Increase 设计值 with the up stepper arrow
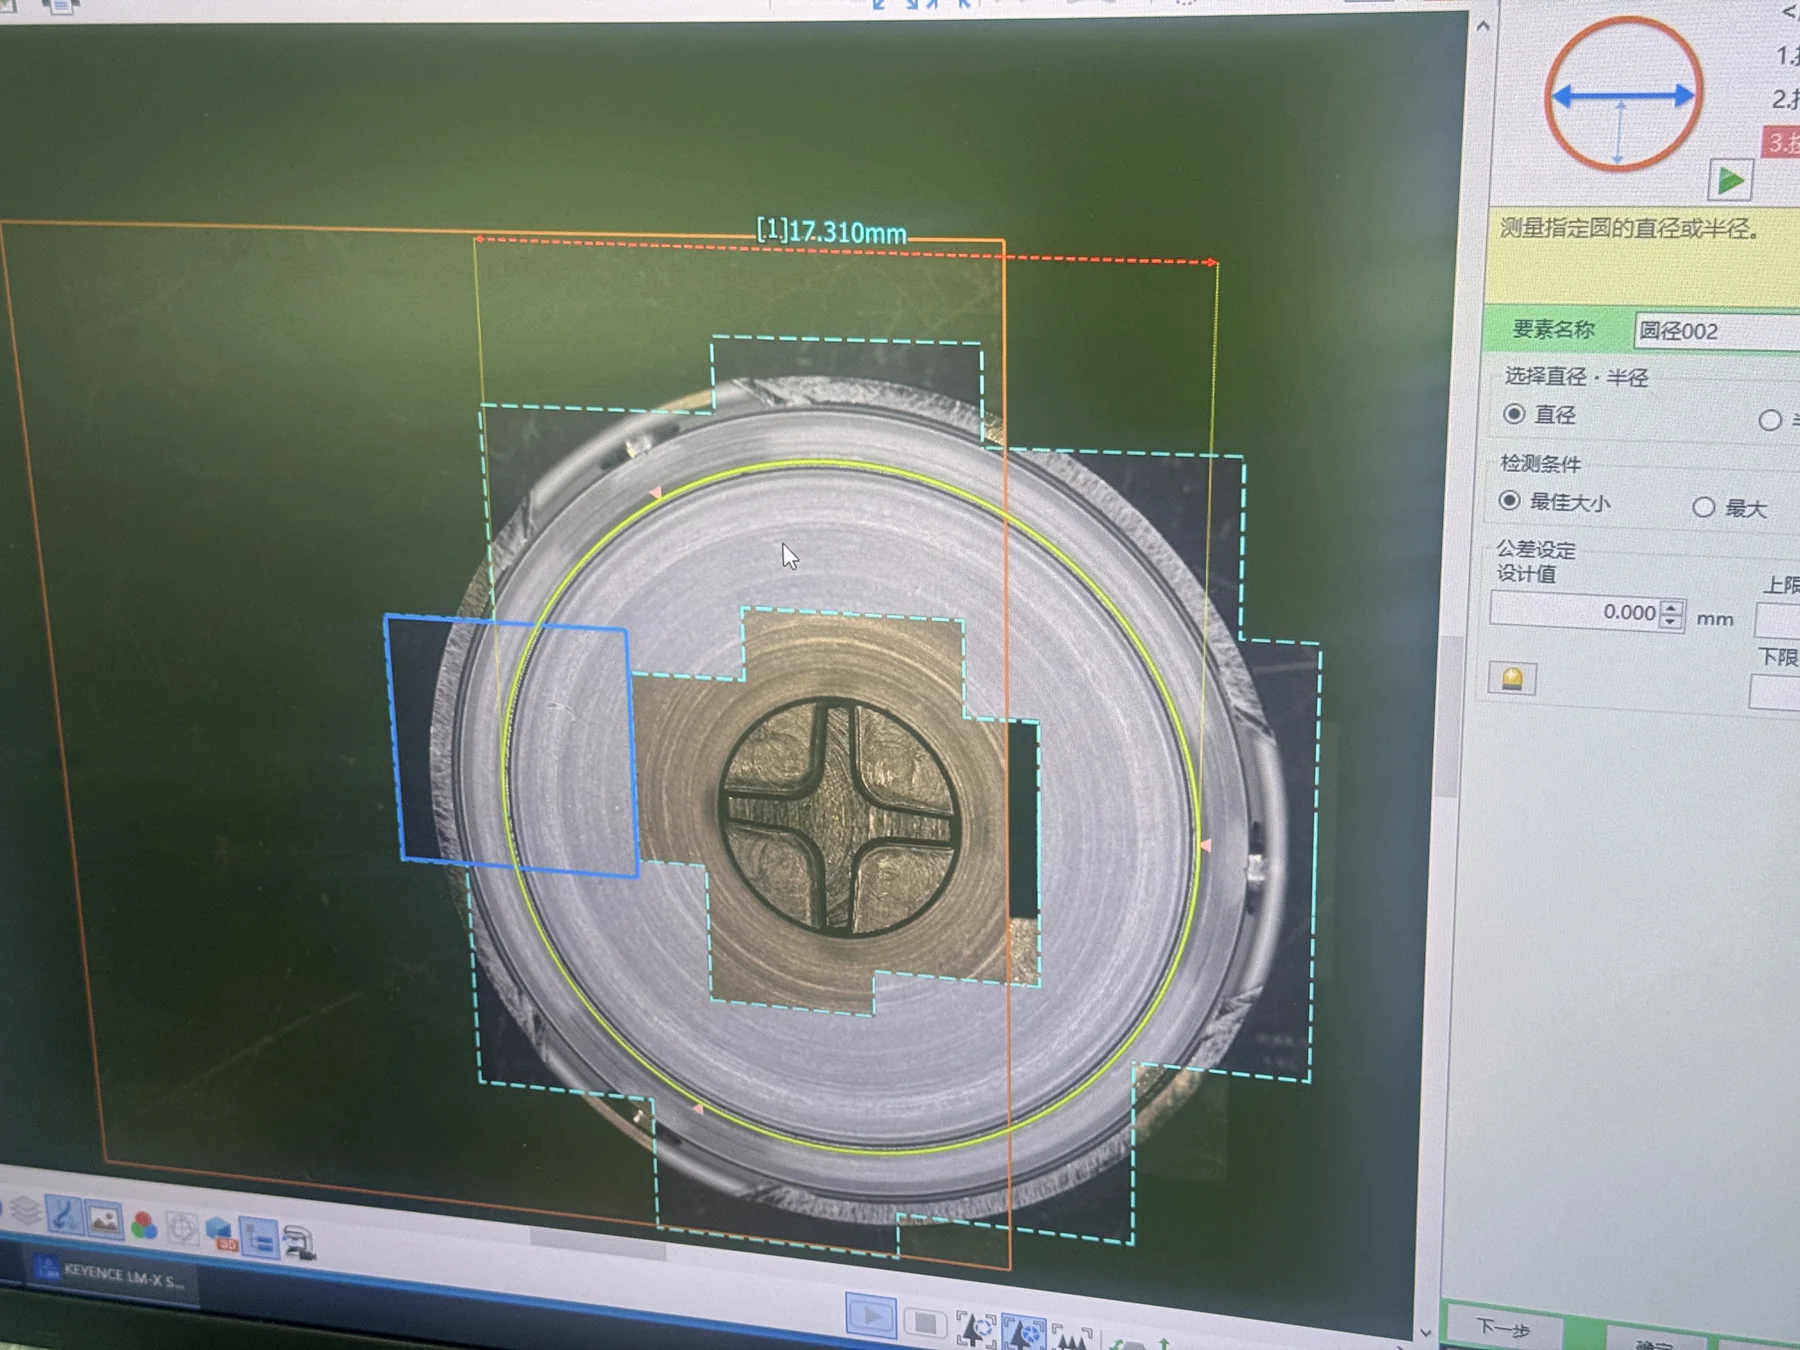Screen dimensions: 1800x1350 pos(1671,606)
